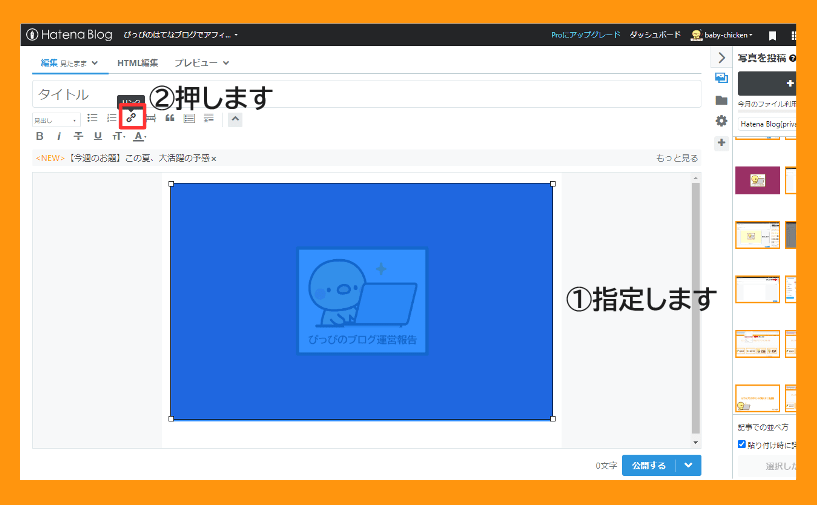The width and height of the screenshot is (817, 505).
Task: Open the baby-chicken account menu
Action: click(722, 35)
